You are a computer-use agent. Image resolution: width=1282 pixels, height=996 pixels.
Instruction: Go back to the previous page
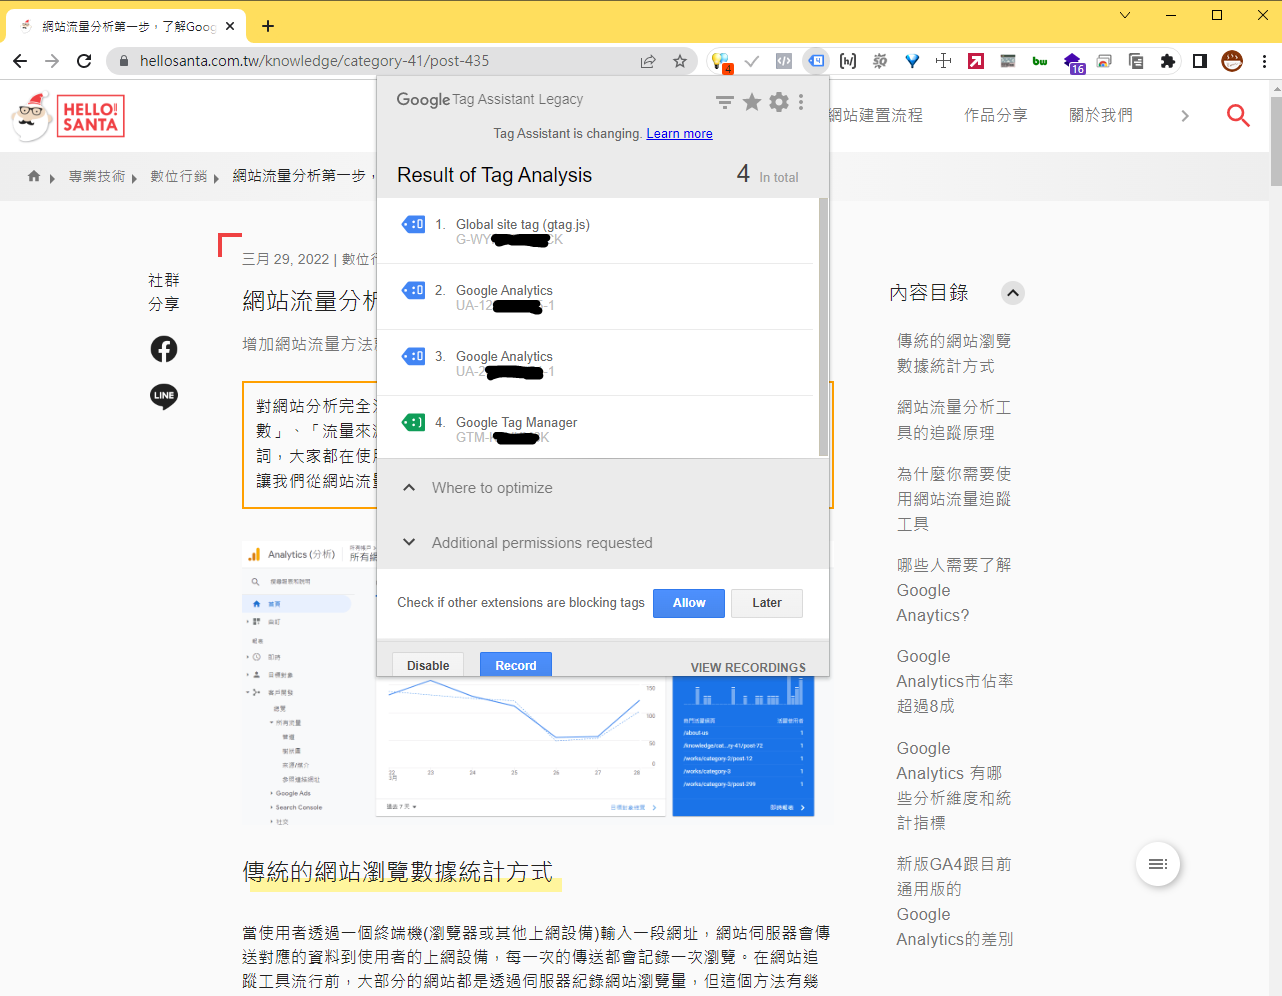20,61
